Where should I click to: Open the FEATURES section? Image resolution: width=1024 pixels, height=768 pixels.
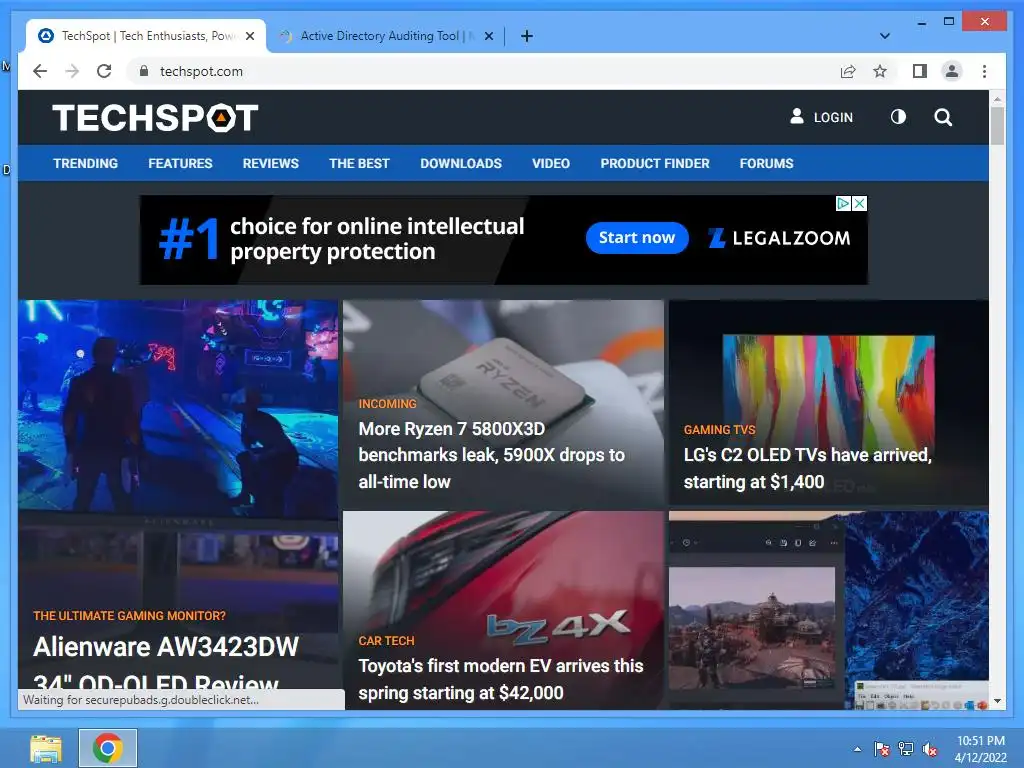(180, 163)
